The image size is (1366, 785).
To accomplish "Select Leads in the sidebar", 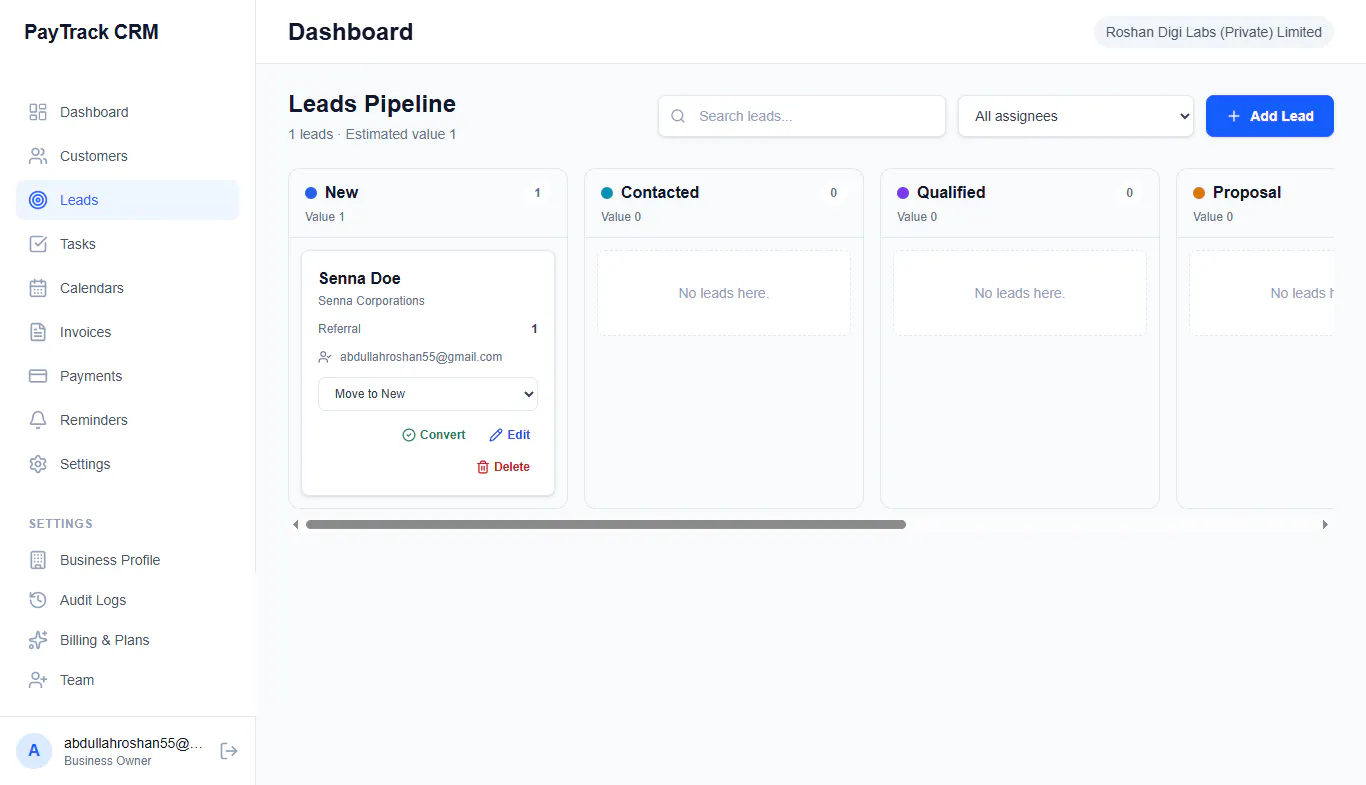I will [127, 200].
